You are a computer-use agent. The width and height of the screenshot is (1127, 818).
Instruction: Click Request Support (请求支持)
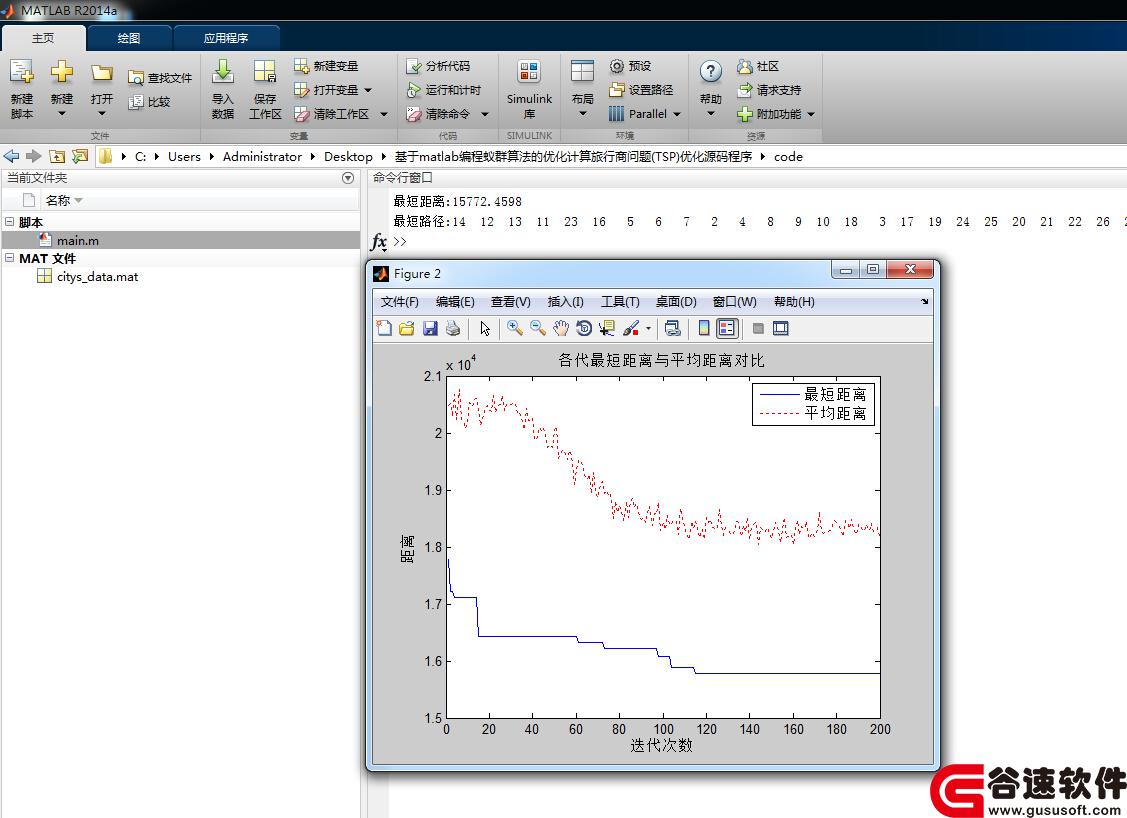769,90
